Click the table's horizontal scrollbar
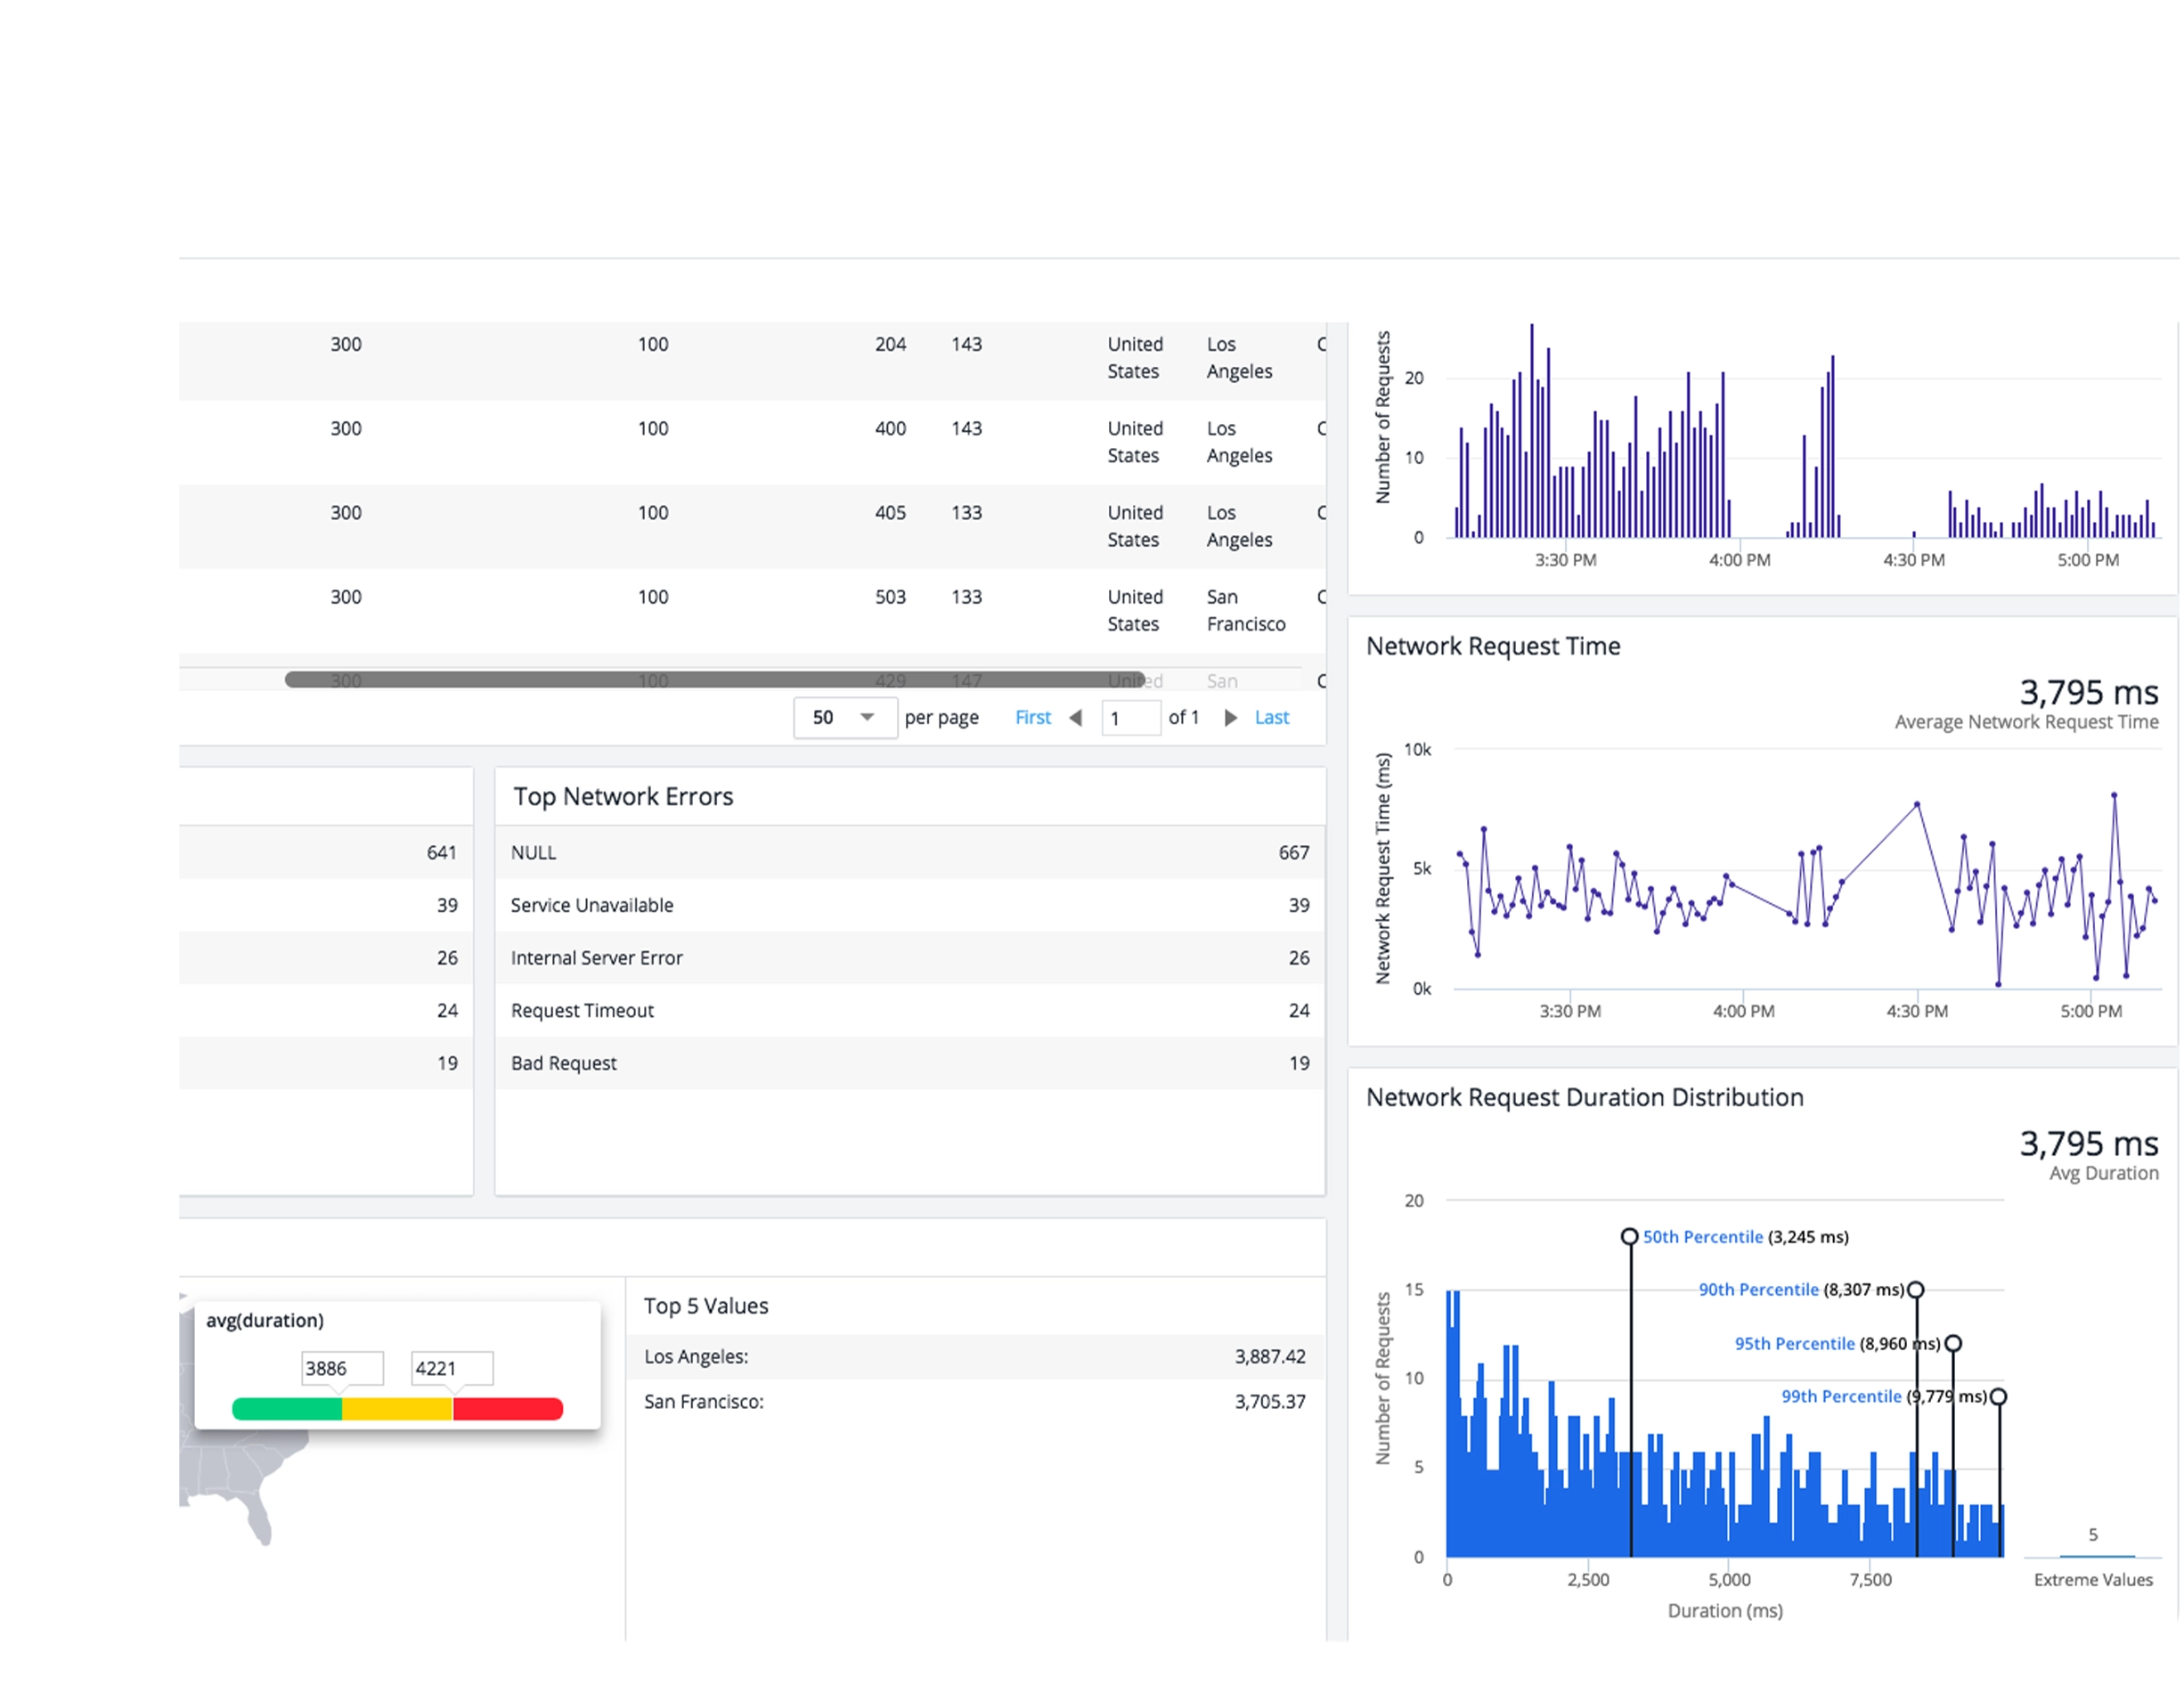The width and height of the screenshot is (2184, 1685). pos(714,680)
